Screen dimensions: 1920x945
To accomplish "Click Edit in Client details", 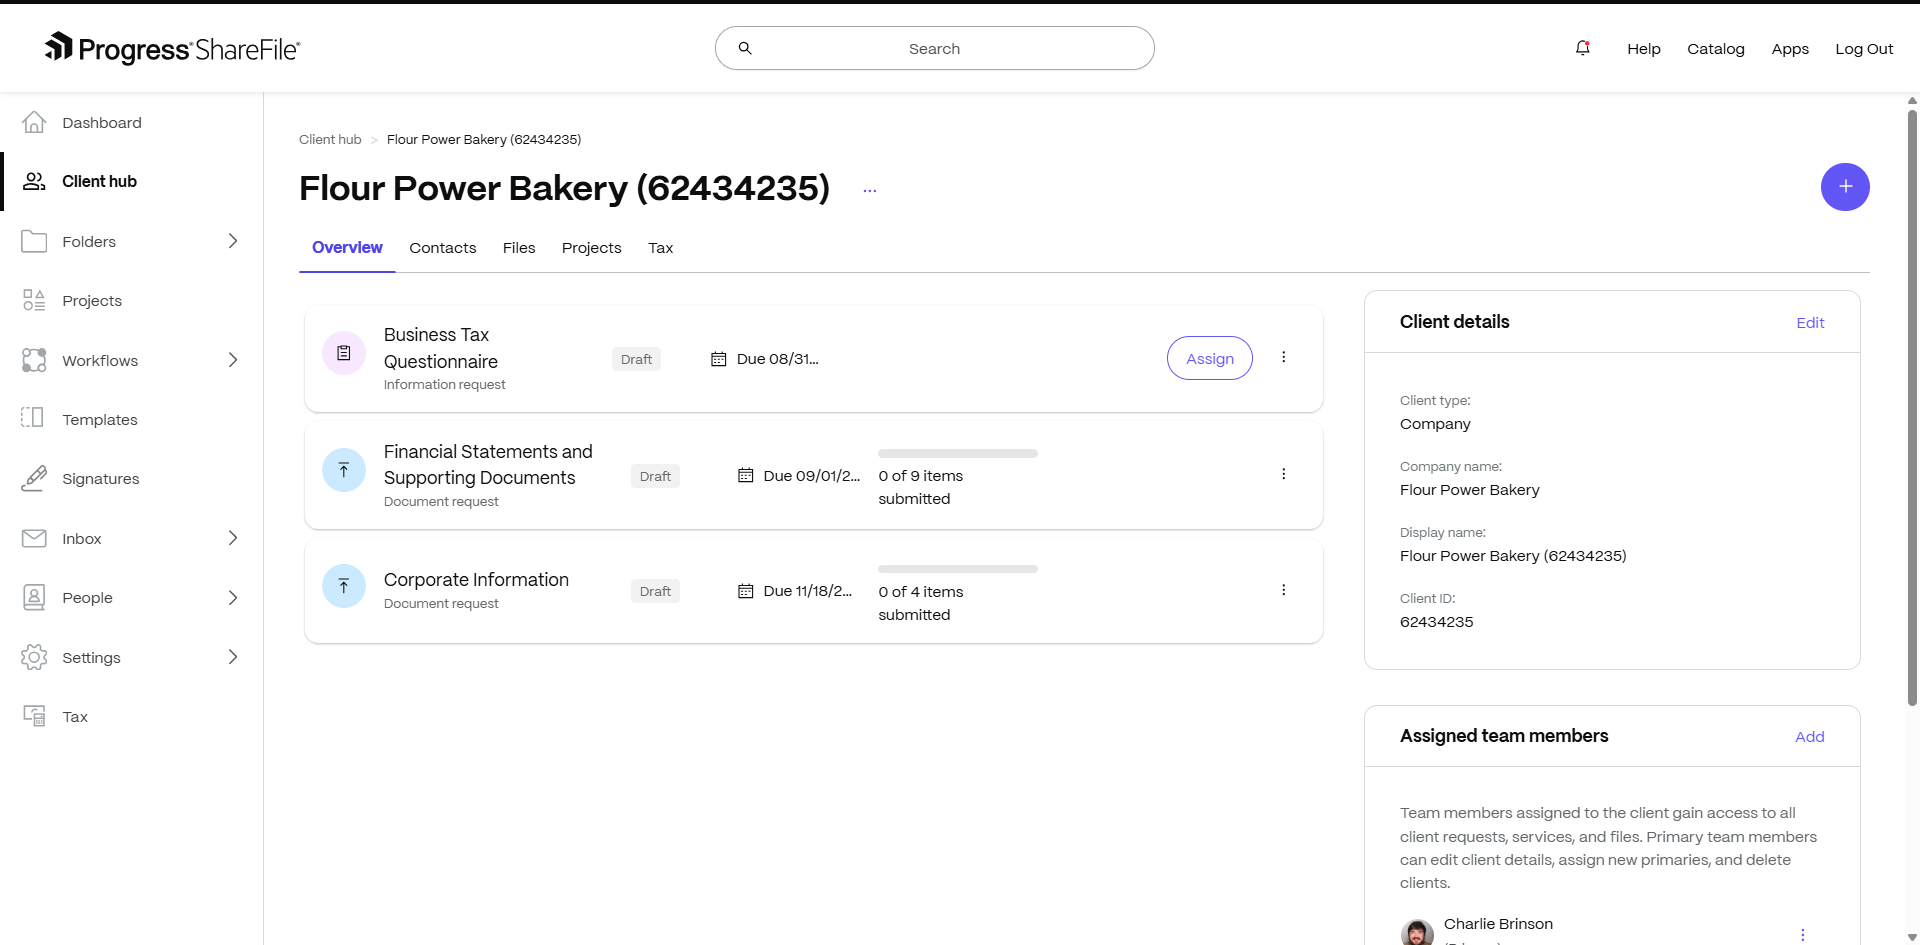I will 1809,323.
